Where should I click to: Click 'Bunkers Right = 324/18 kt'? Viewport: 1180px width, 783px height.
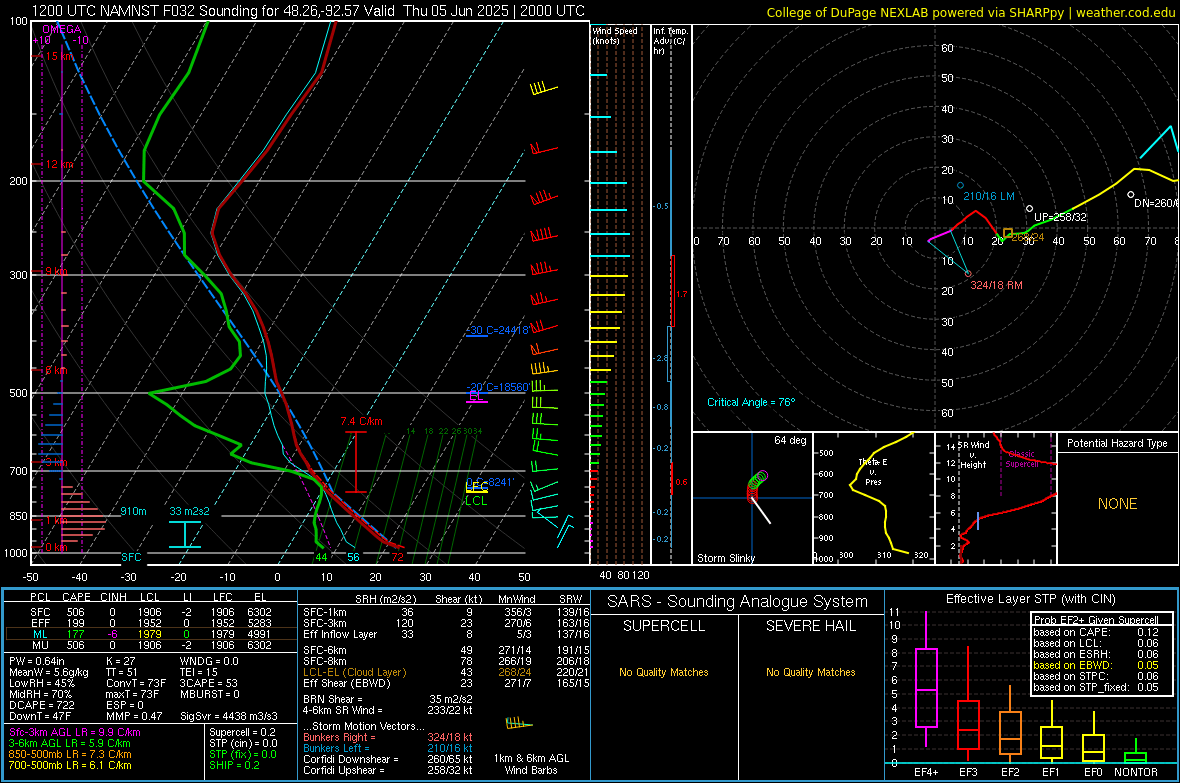[x=388, y=737]
